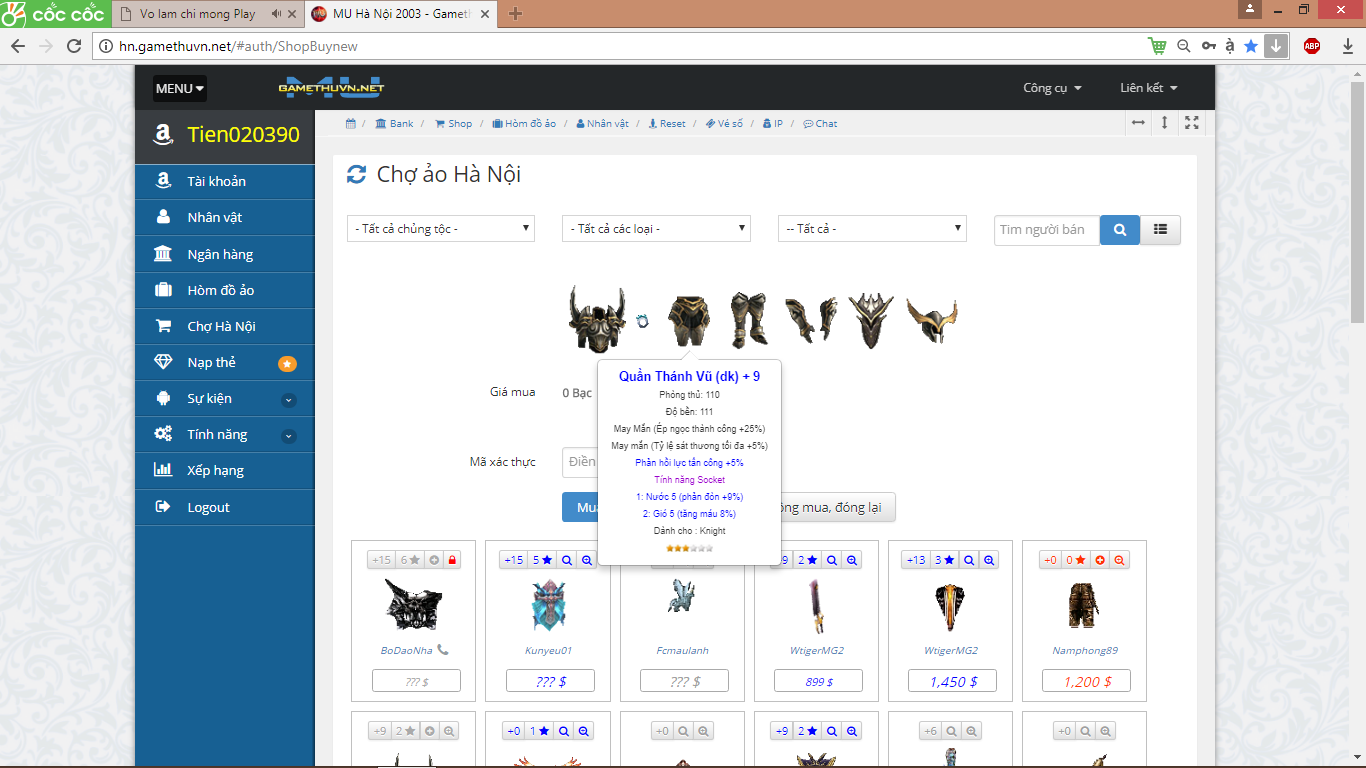Click the blue search button
The height and width of the screenshot is (768, 1366).
coord(1120,230)
